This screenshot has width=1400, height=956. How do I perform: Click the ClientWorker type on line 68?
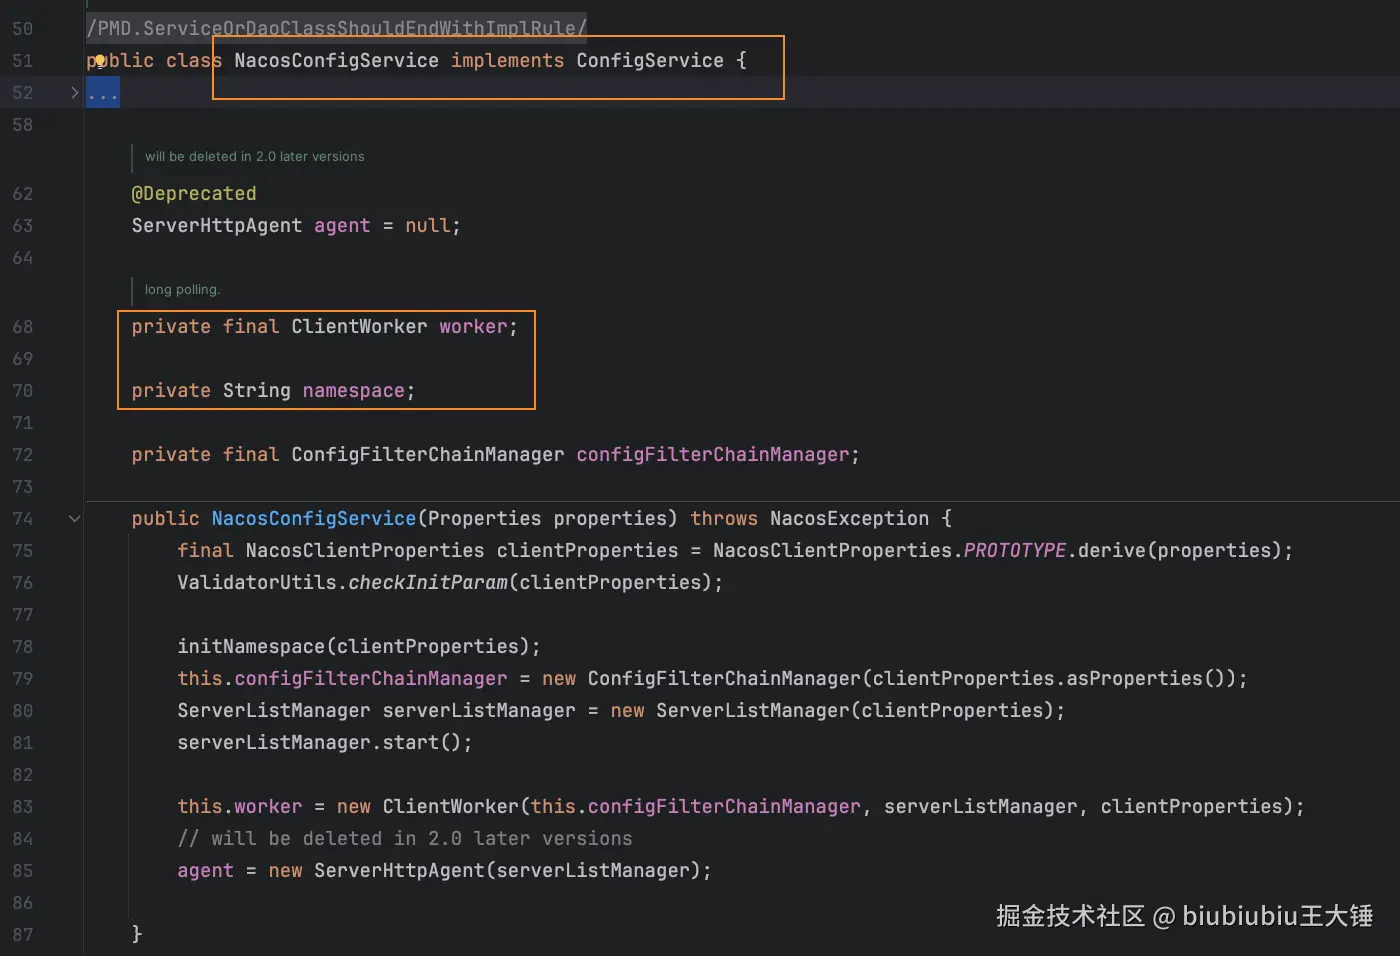[359, 326]
